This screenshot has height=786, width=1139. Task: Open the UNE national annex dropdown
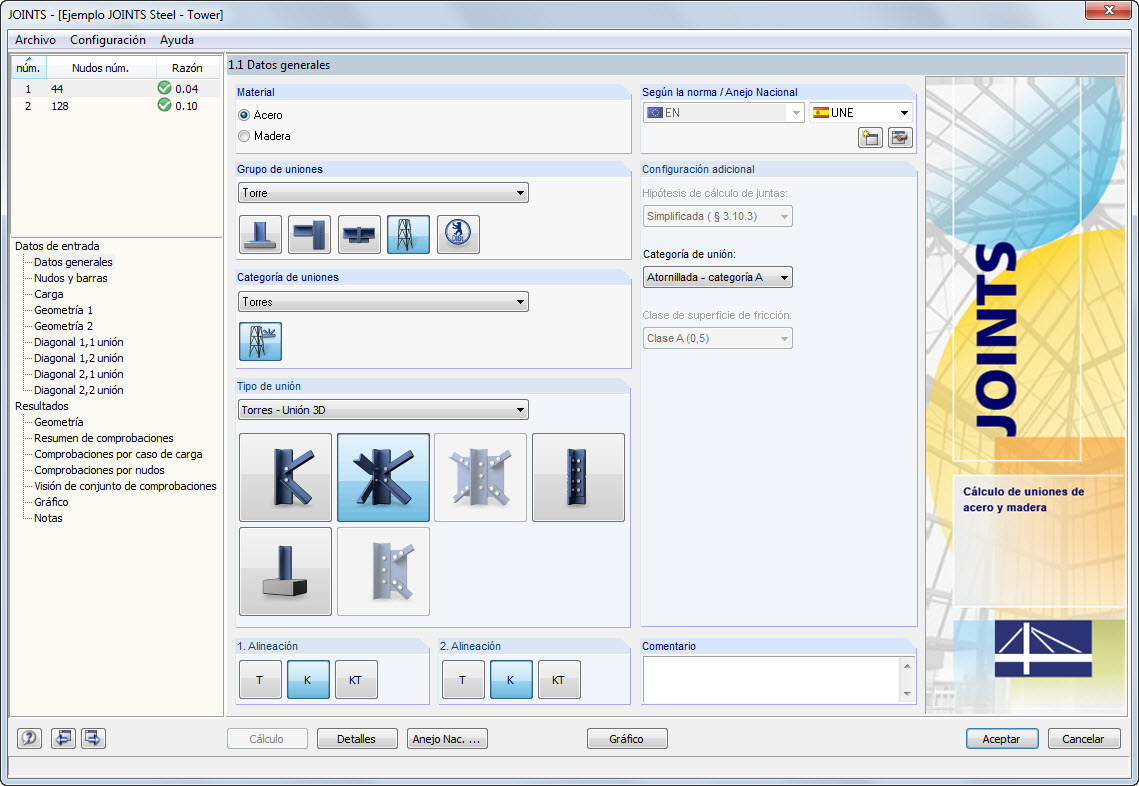click(862, 113)
